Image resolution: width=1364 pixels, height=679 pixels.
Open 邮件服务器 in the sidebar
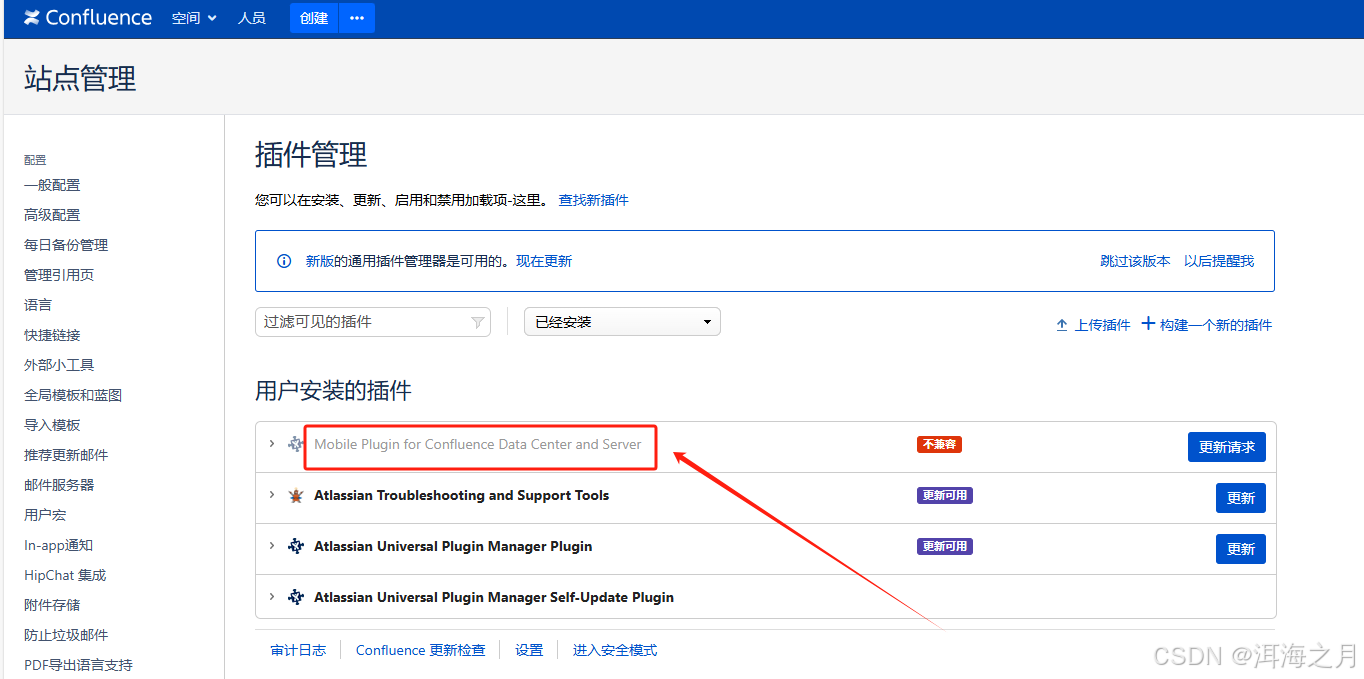point(59,485)
